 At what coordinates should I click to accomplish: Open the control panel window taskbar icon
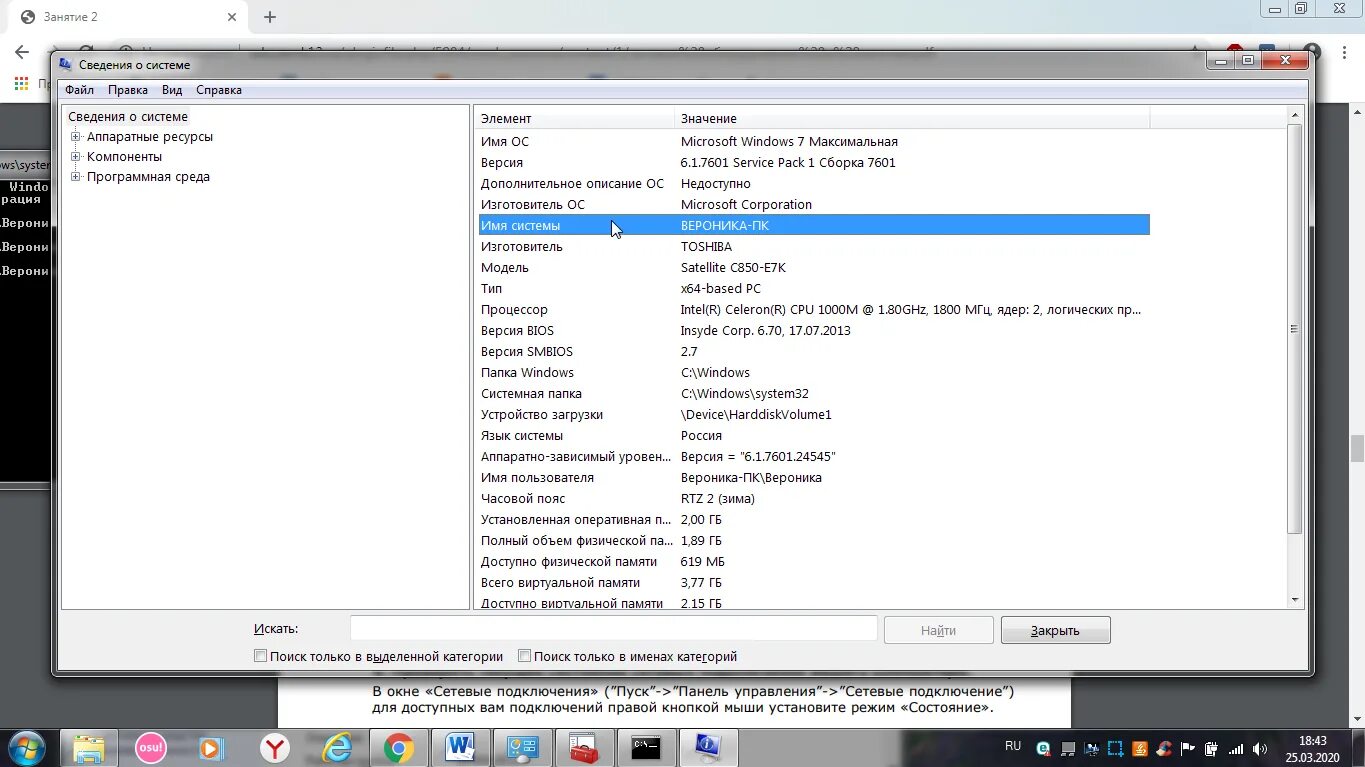pos(523,748)
